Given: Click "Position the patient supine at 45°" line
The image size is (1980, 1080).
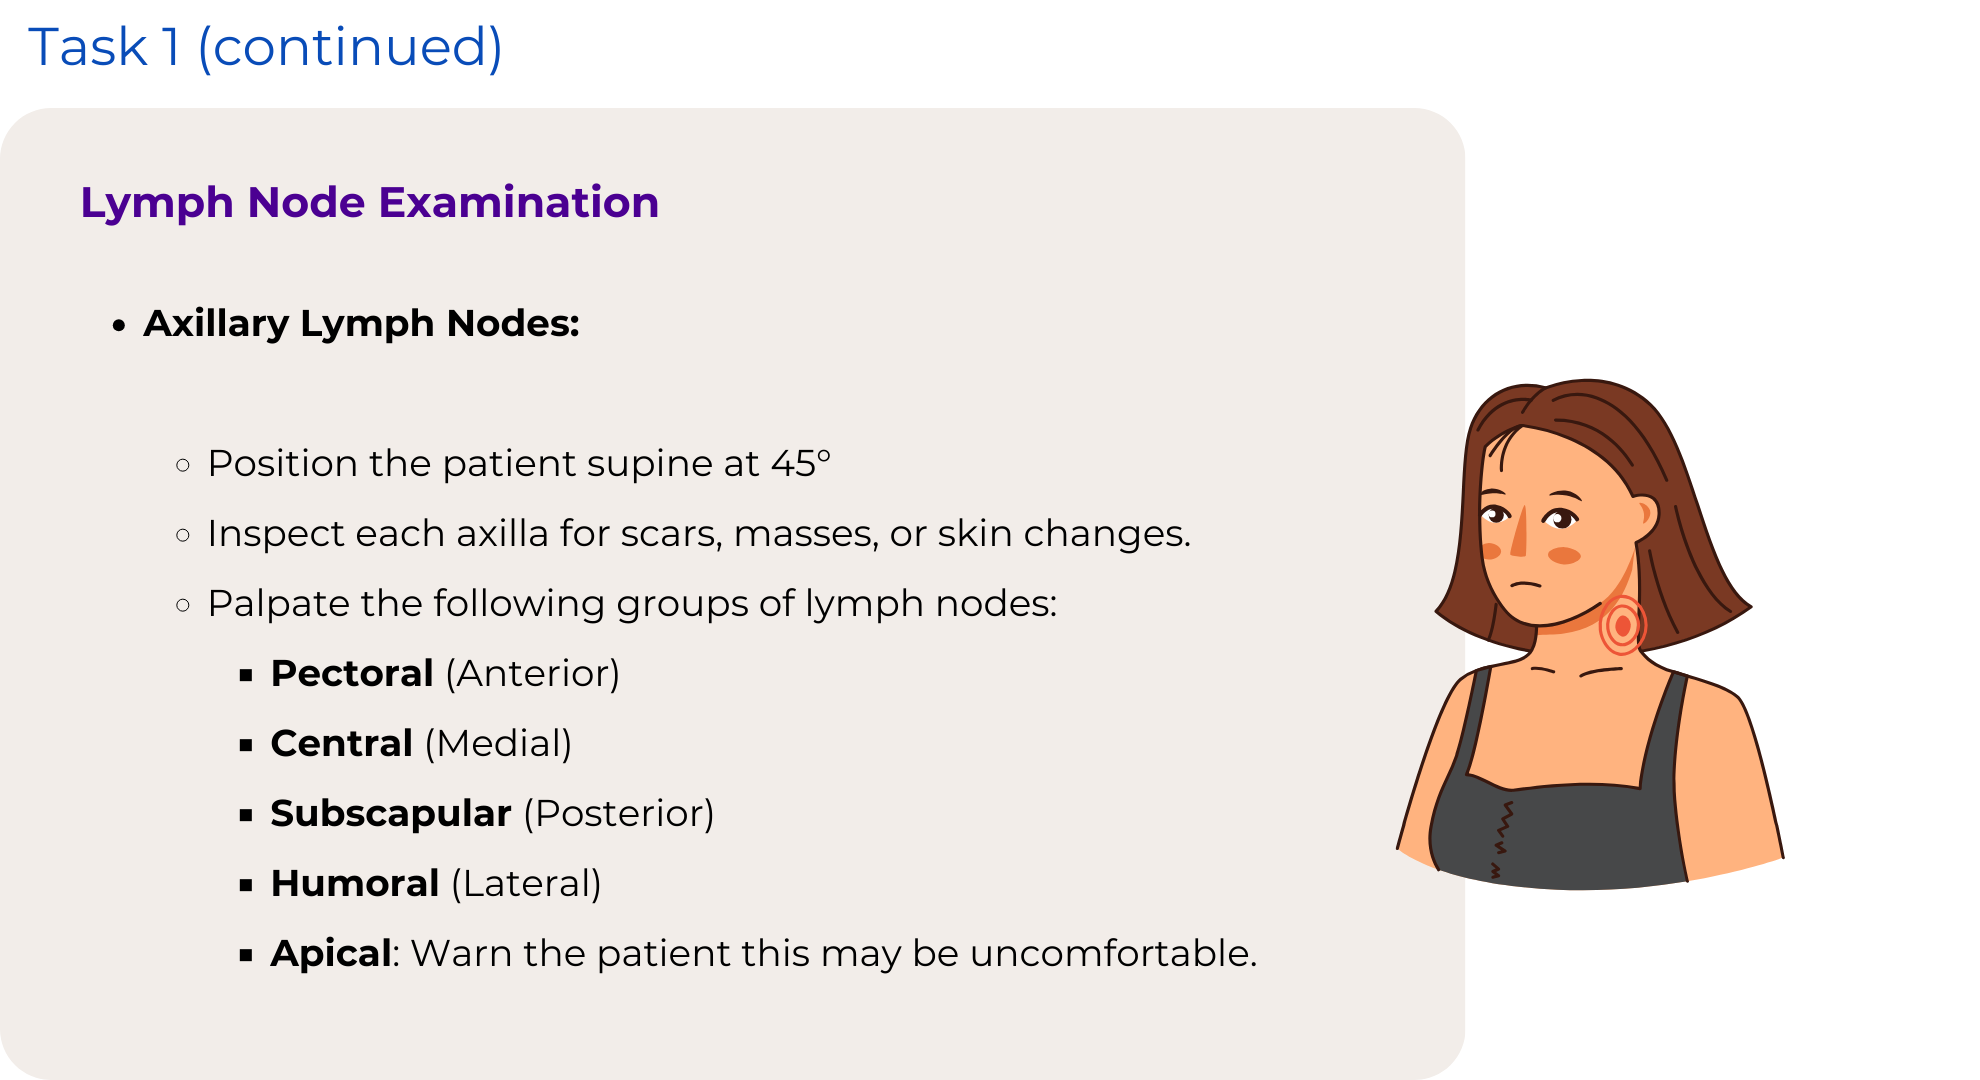Looking at the screenshot, I should click(x=519, y=464).
